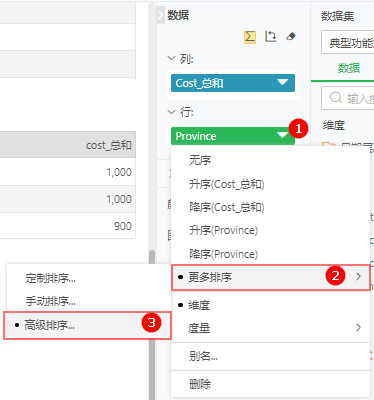Image resolution: width=374 pixels, height=400 pixels.
Task: Click the dataset search input field
Action: tap(348, 98)
